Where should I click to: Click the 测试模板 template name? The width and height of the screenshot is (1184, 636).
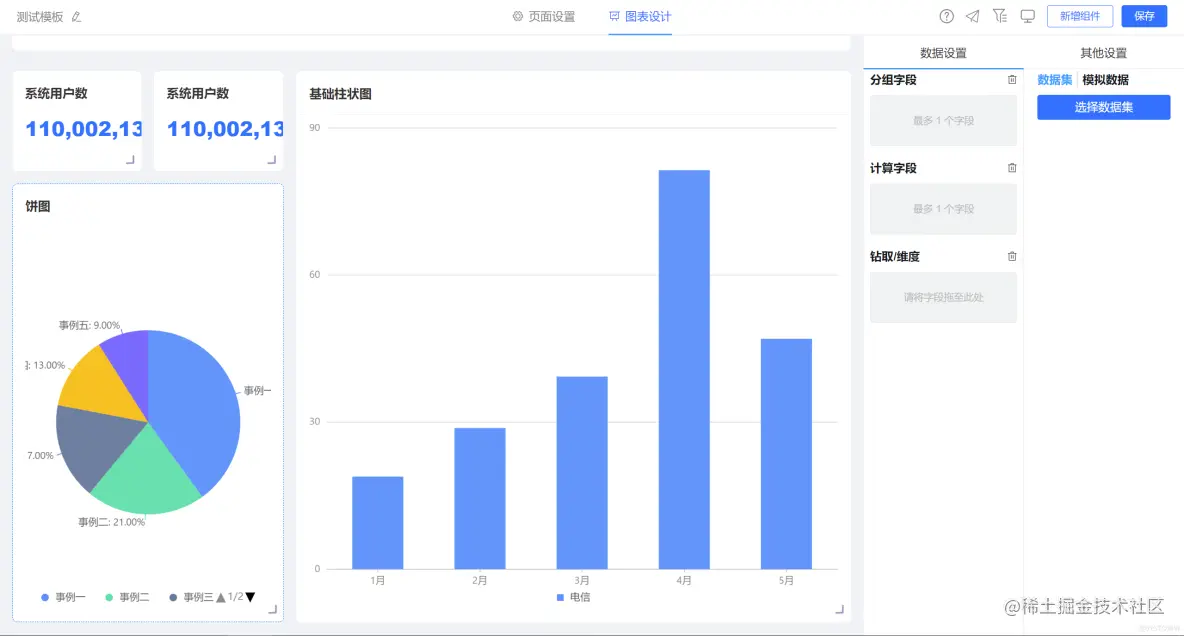[x=40, y=17]
